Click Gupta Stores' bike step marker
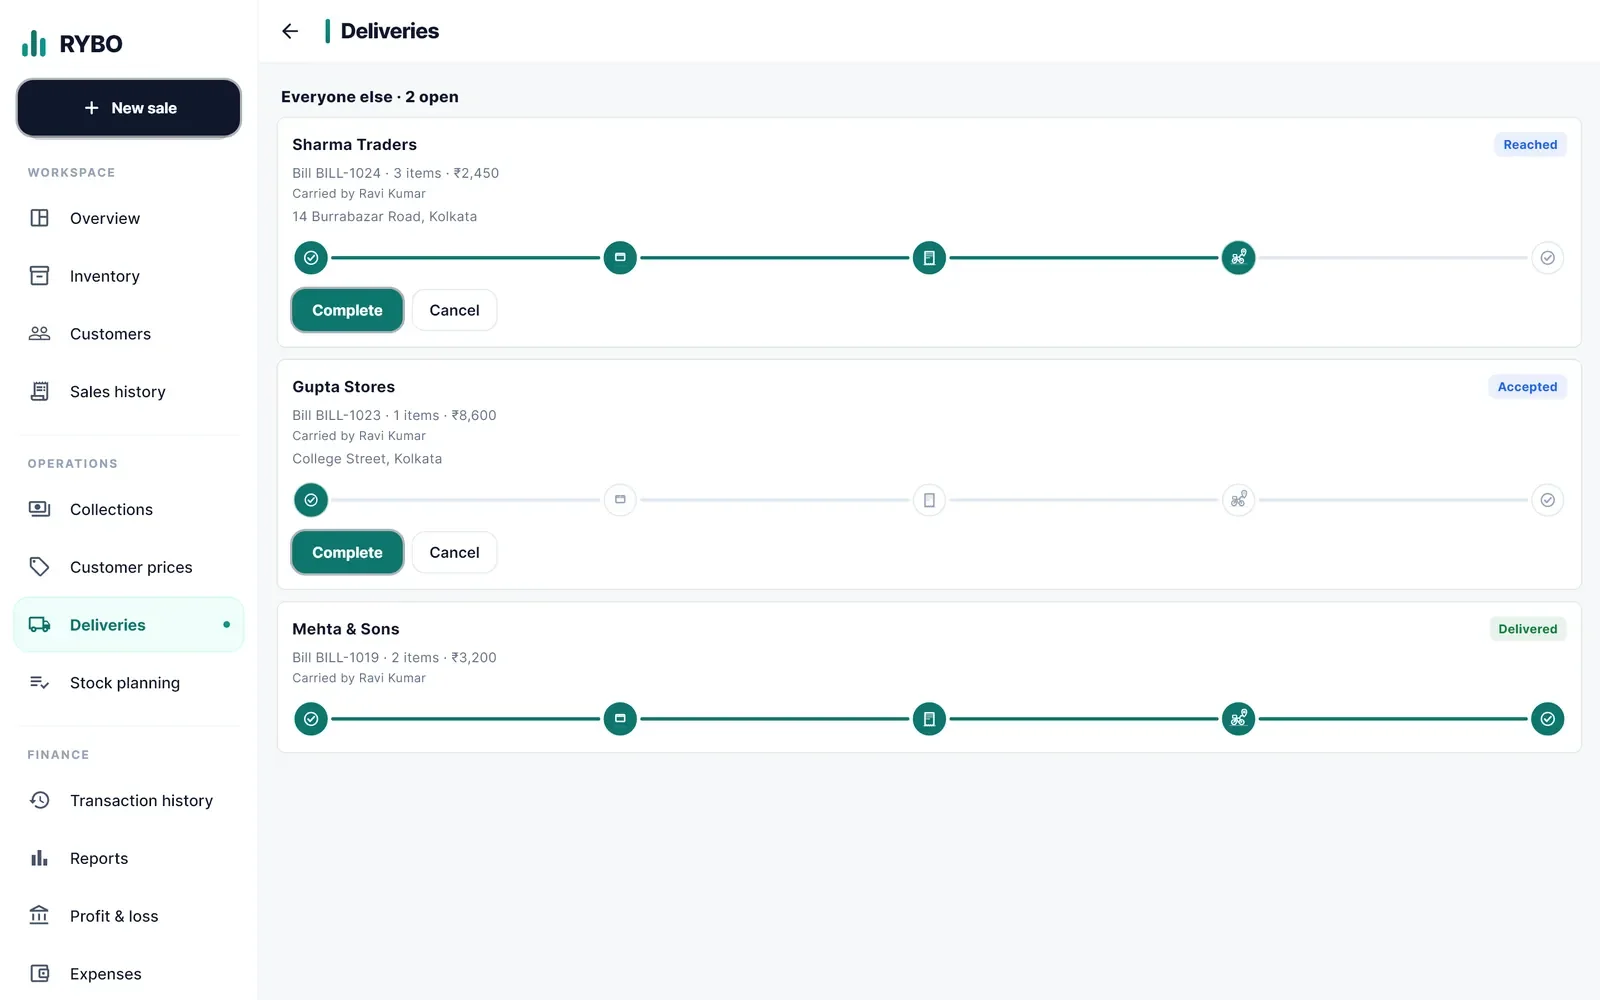 pyautogui.click(x=1238, y=500)
